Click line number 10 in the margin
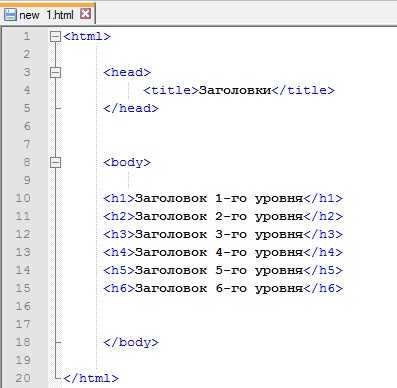 tap(23, 198)
